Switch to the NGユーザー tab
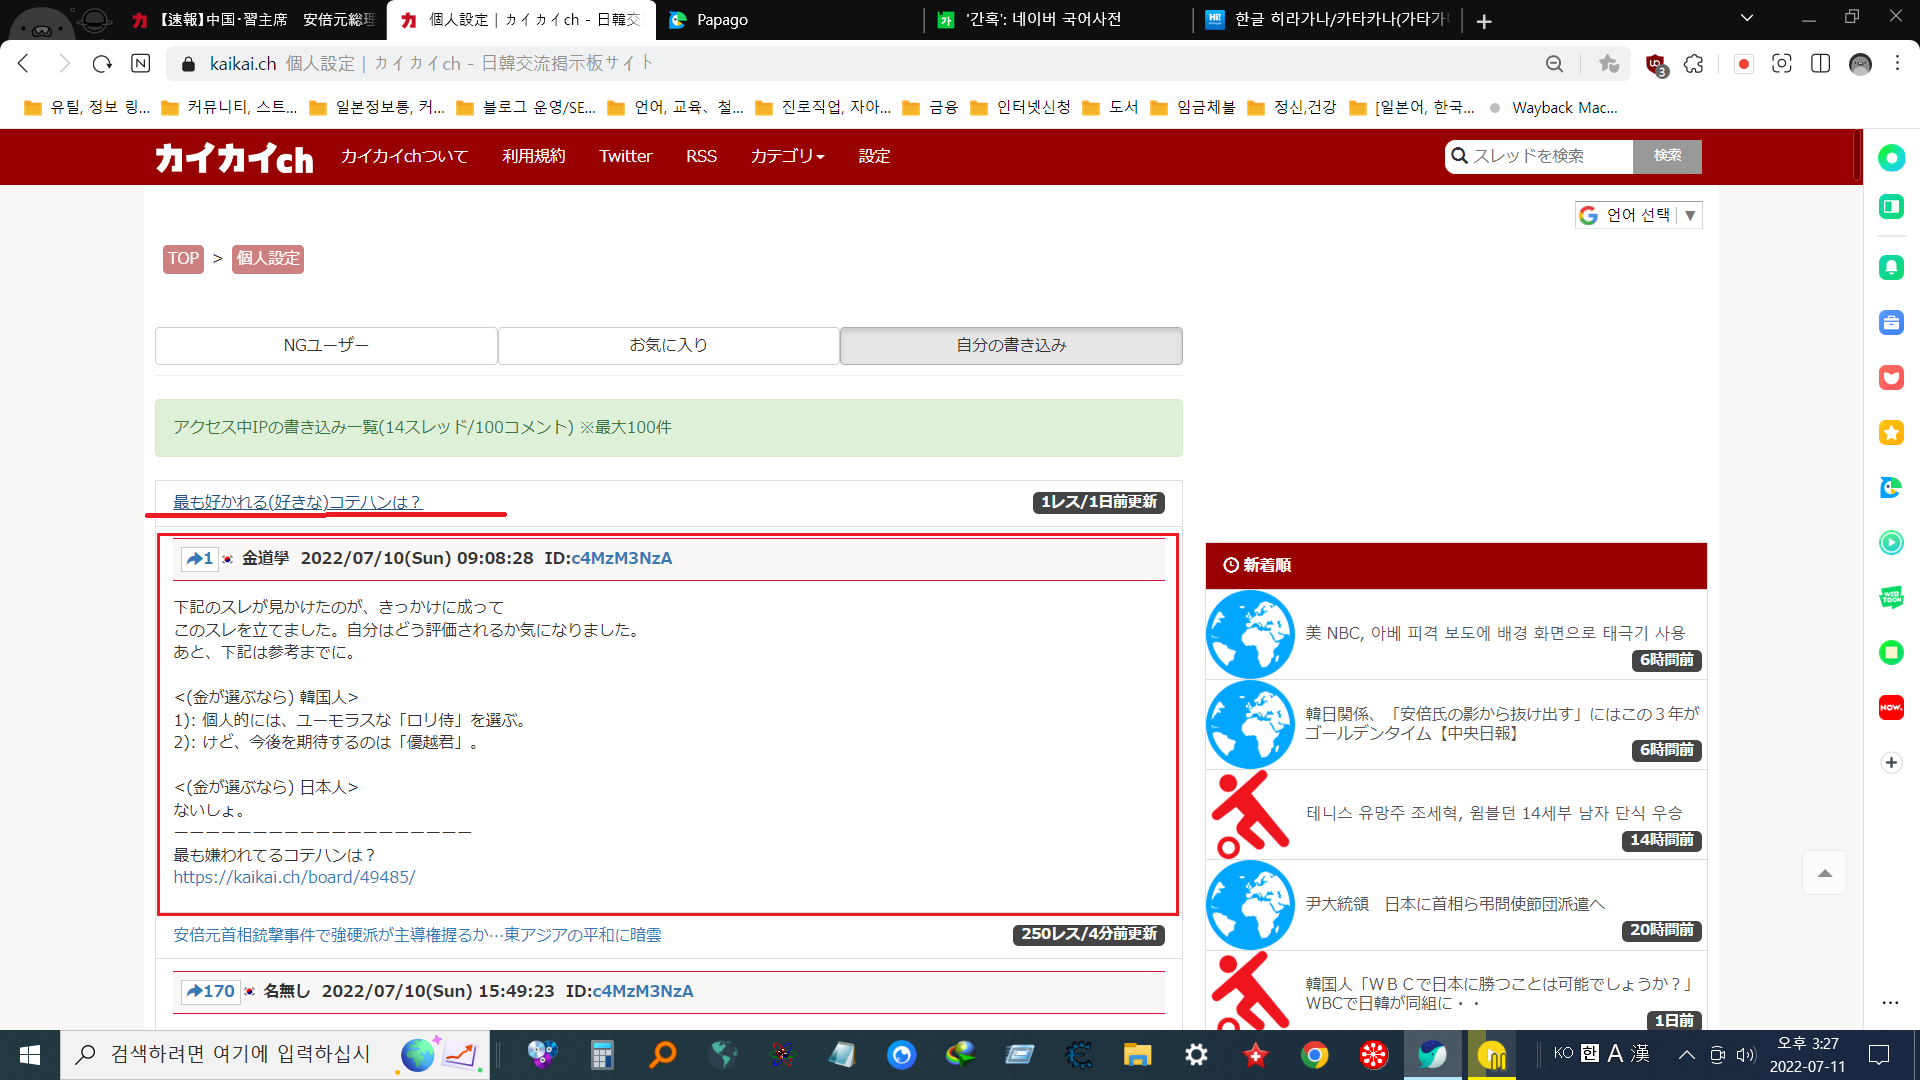 coord(326,345)
